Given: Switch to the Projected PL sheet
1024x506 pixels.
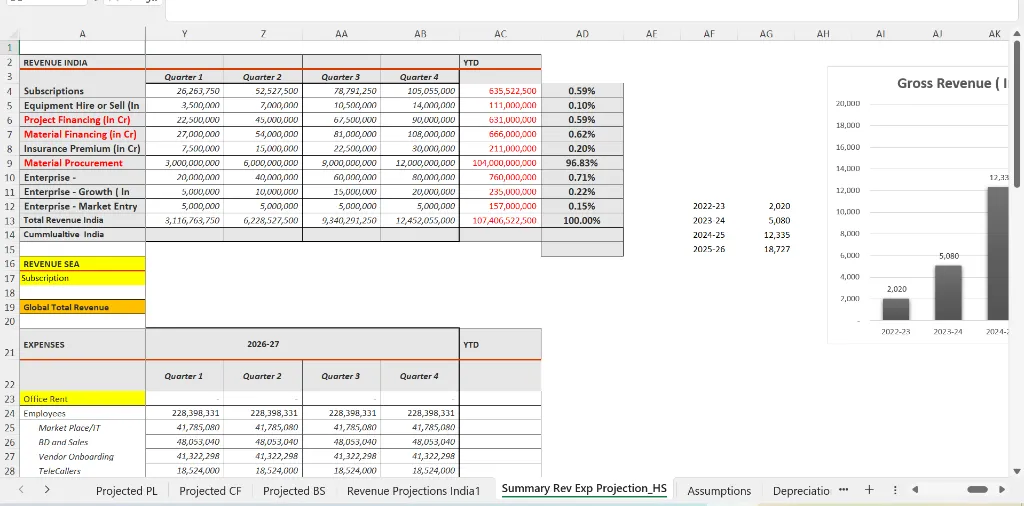Looking at the screenshot, I should pos(126,491).
